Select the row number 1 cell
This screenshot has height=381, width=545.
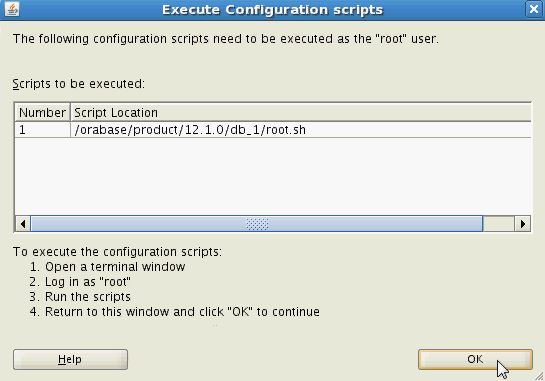[42, 130]
